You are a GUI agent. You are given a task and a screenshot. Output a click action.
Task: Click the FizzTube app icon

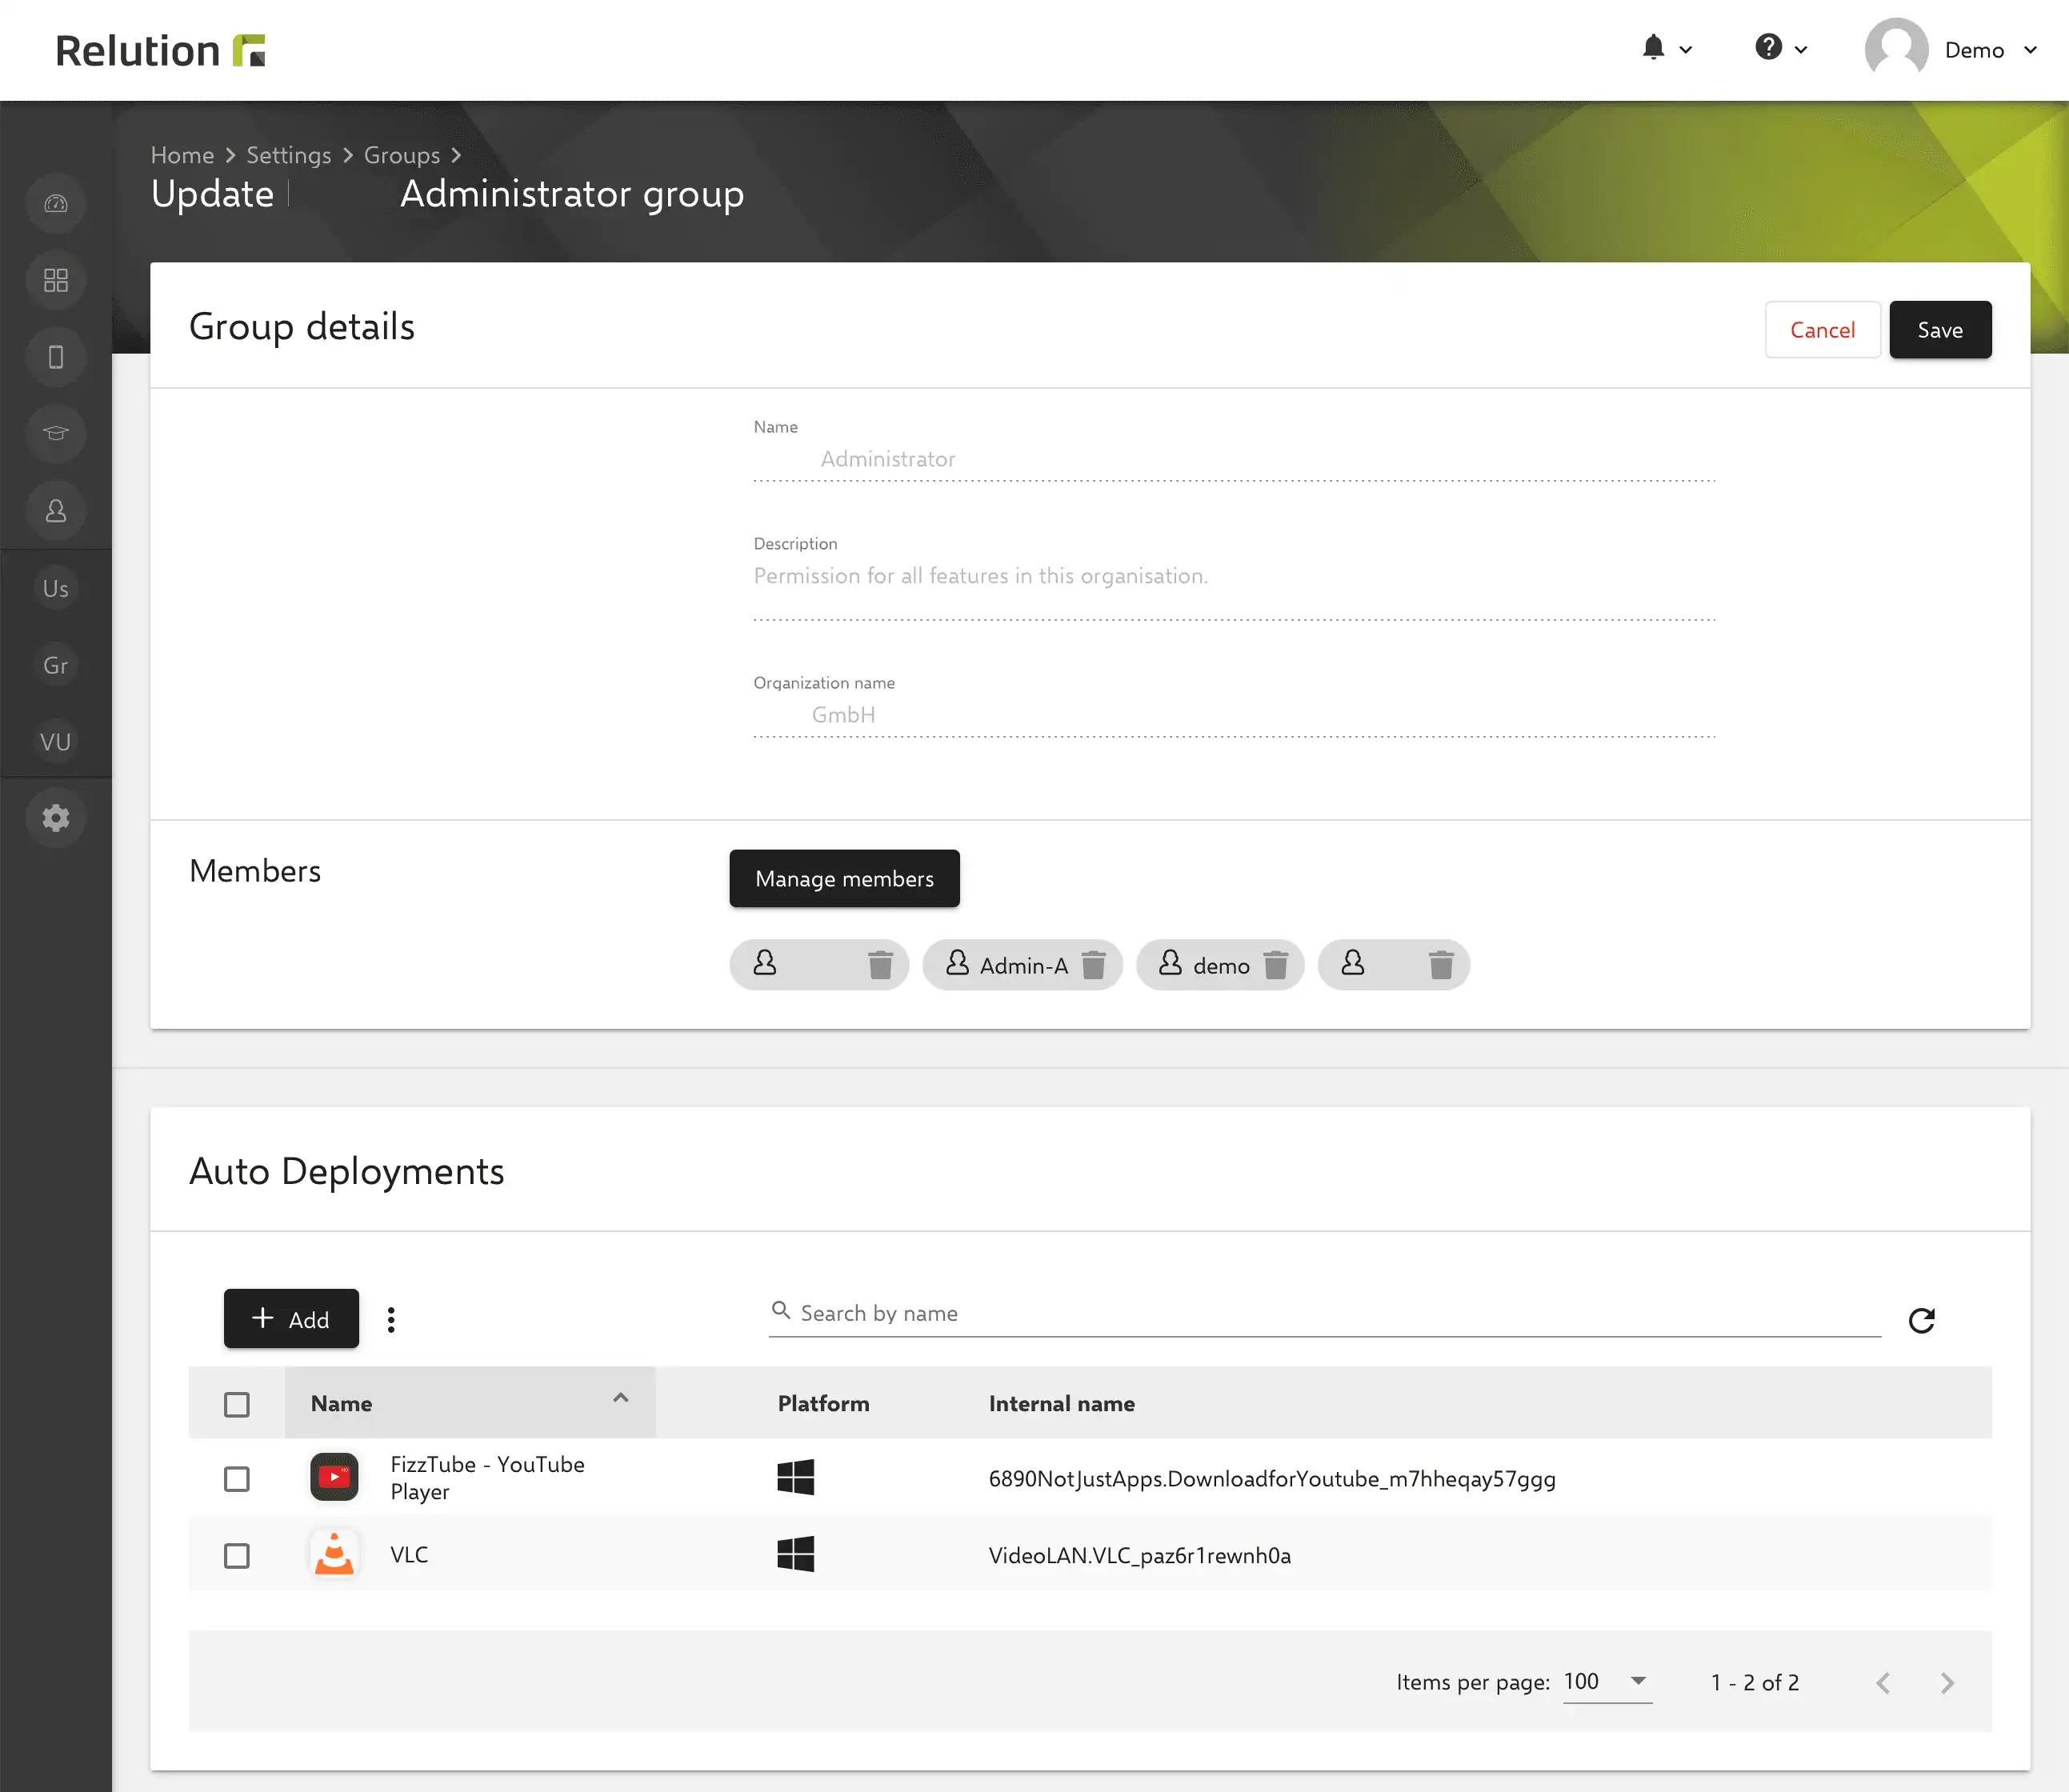tap(334, 1477)
